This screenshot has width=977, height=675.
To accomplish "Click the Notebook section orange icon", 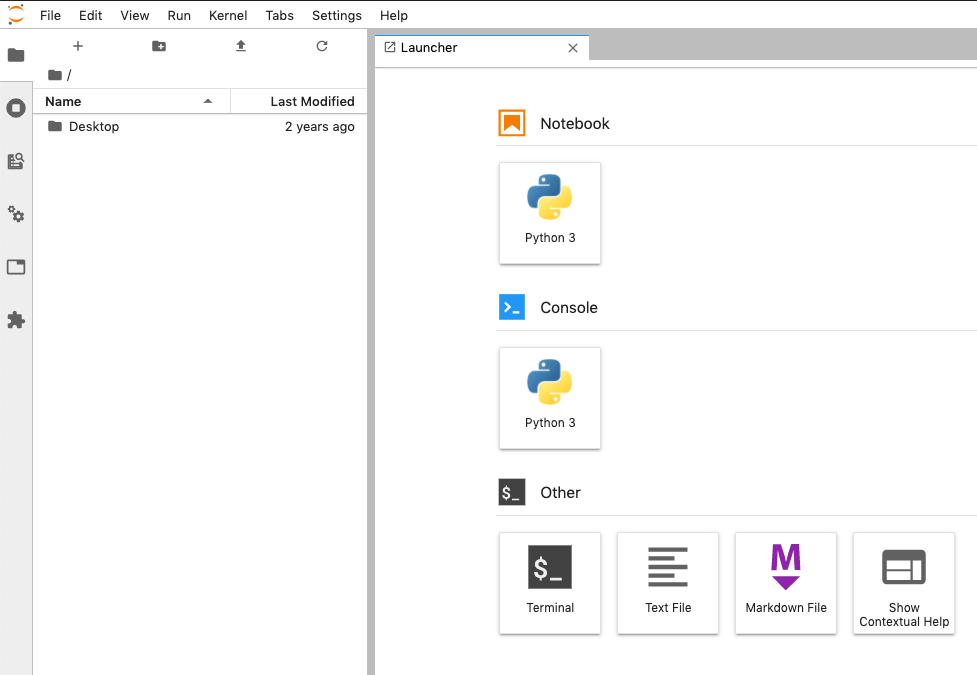I will [512, 123].
